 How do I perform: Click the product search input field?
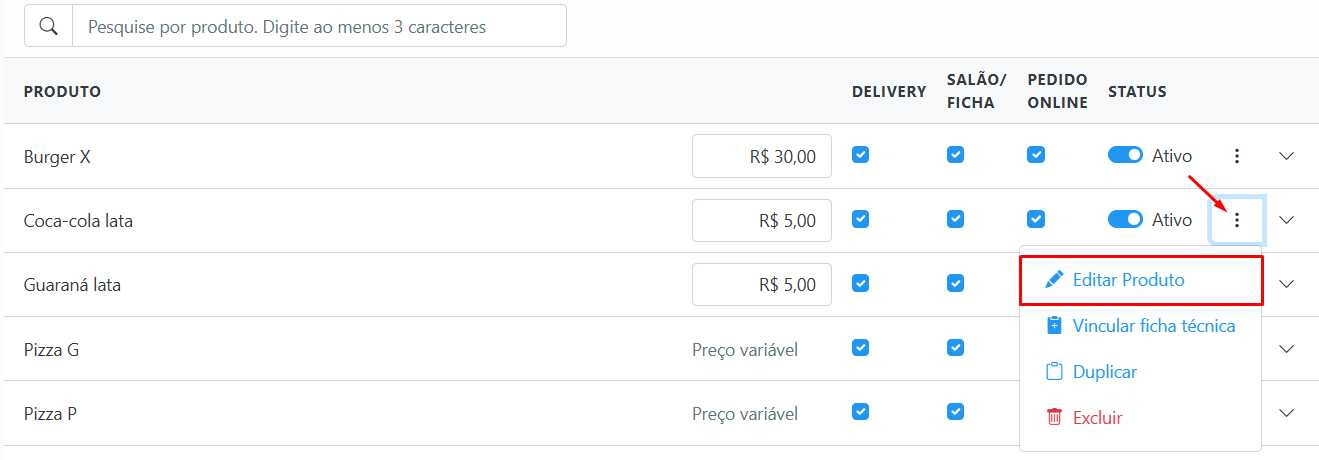point(318,26)
